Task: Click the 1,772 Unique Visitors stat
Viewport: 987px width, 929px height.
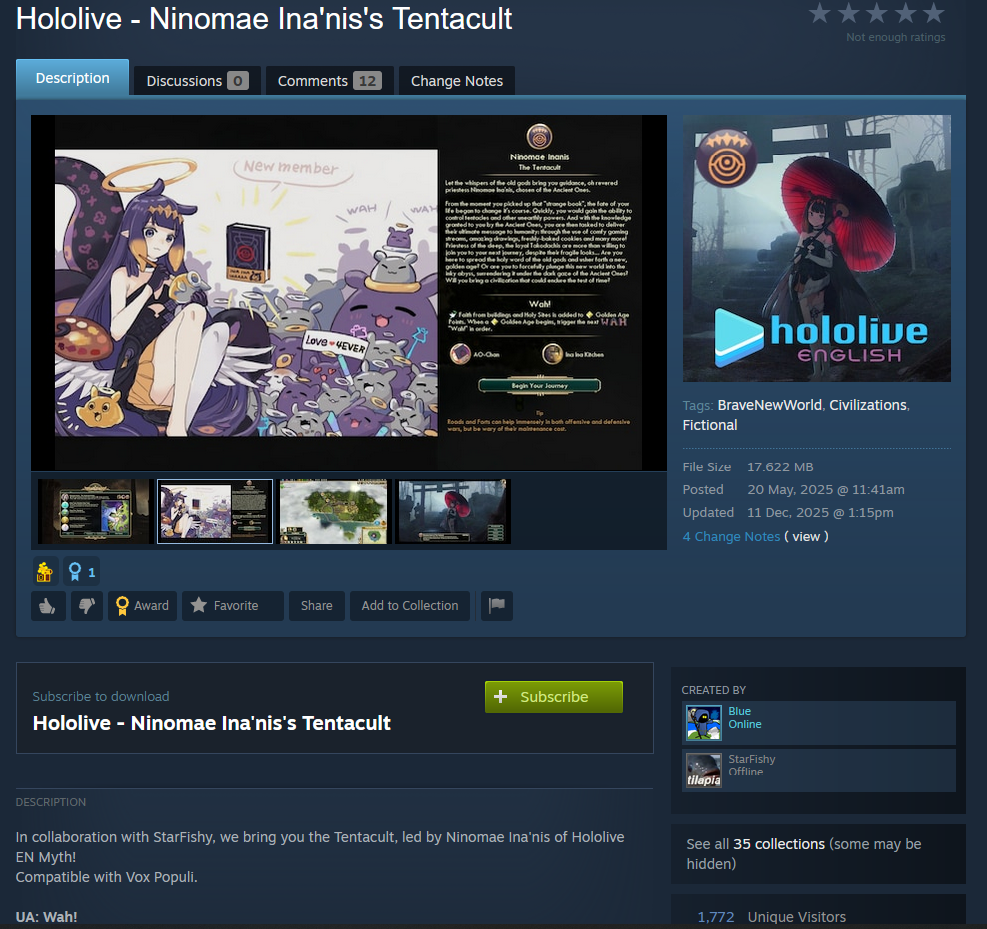Action: pyautogui.click(x=771, y=917)
